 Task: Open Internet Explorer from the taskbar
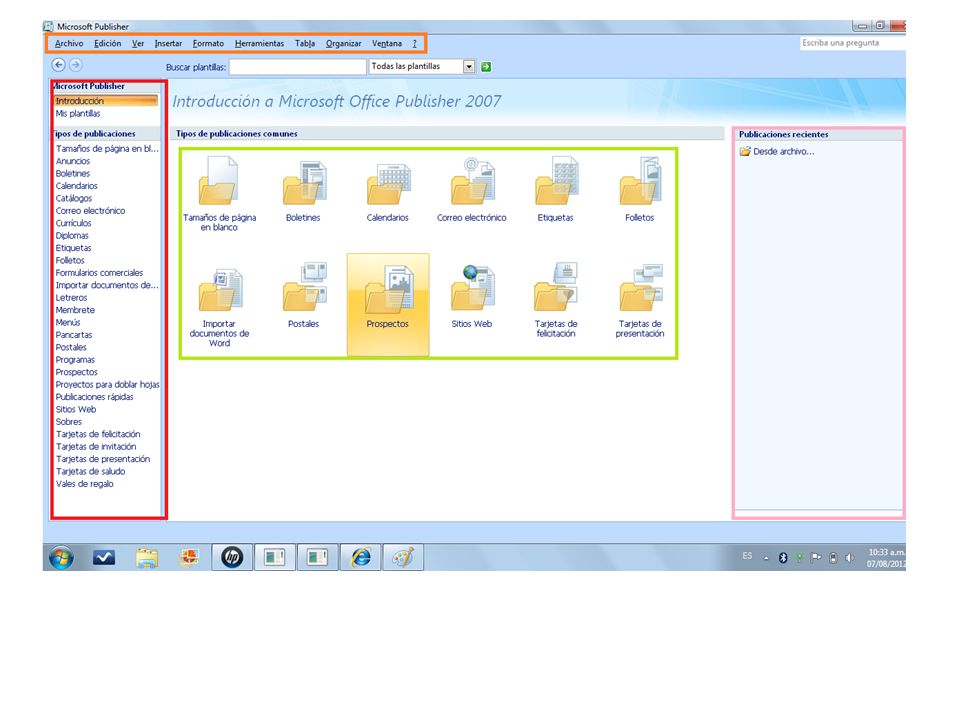(361, 557)
